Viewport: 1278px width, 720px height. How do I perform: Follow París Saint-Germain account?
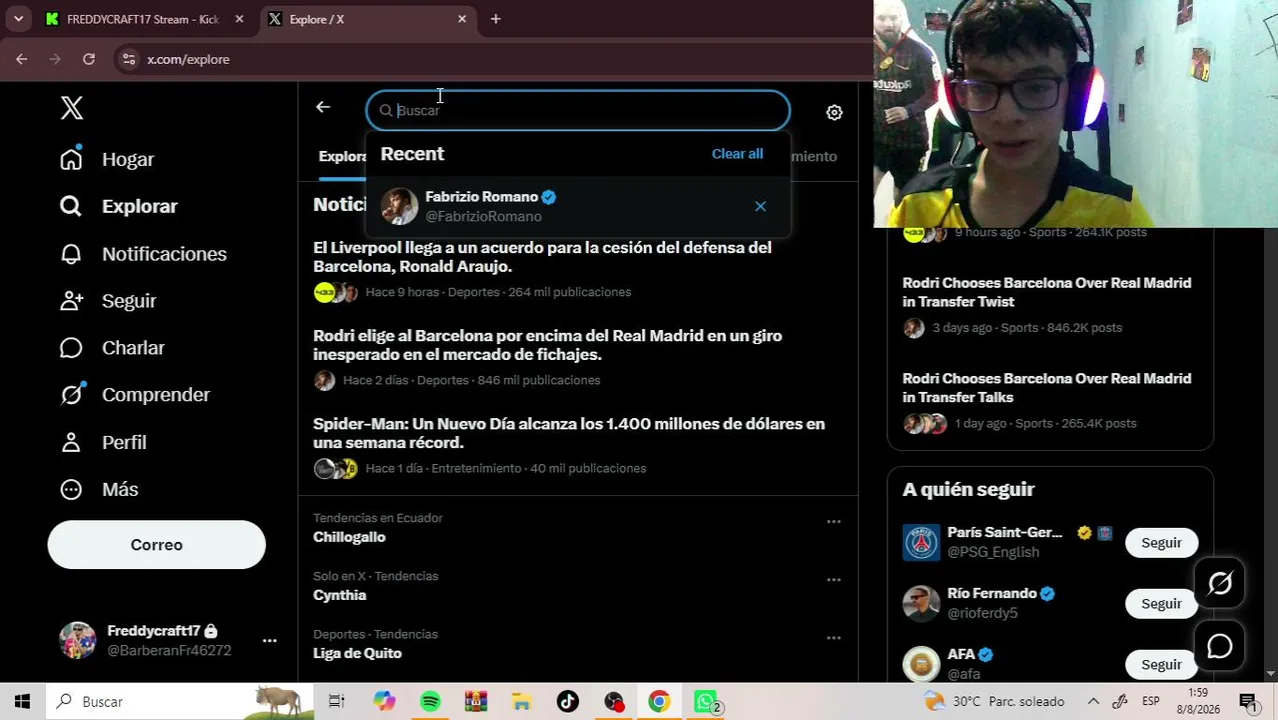(x=1161, y=543)
